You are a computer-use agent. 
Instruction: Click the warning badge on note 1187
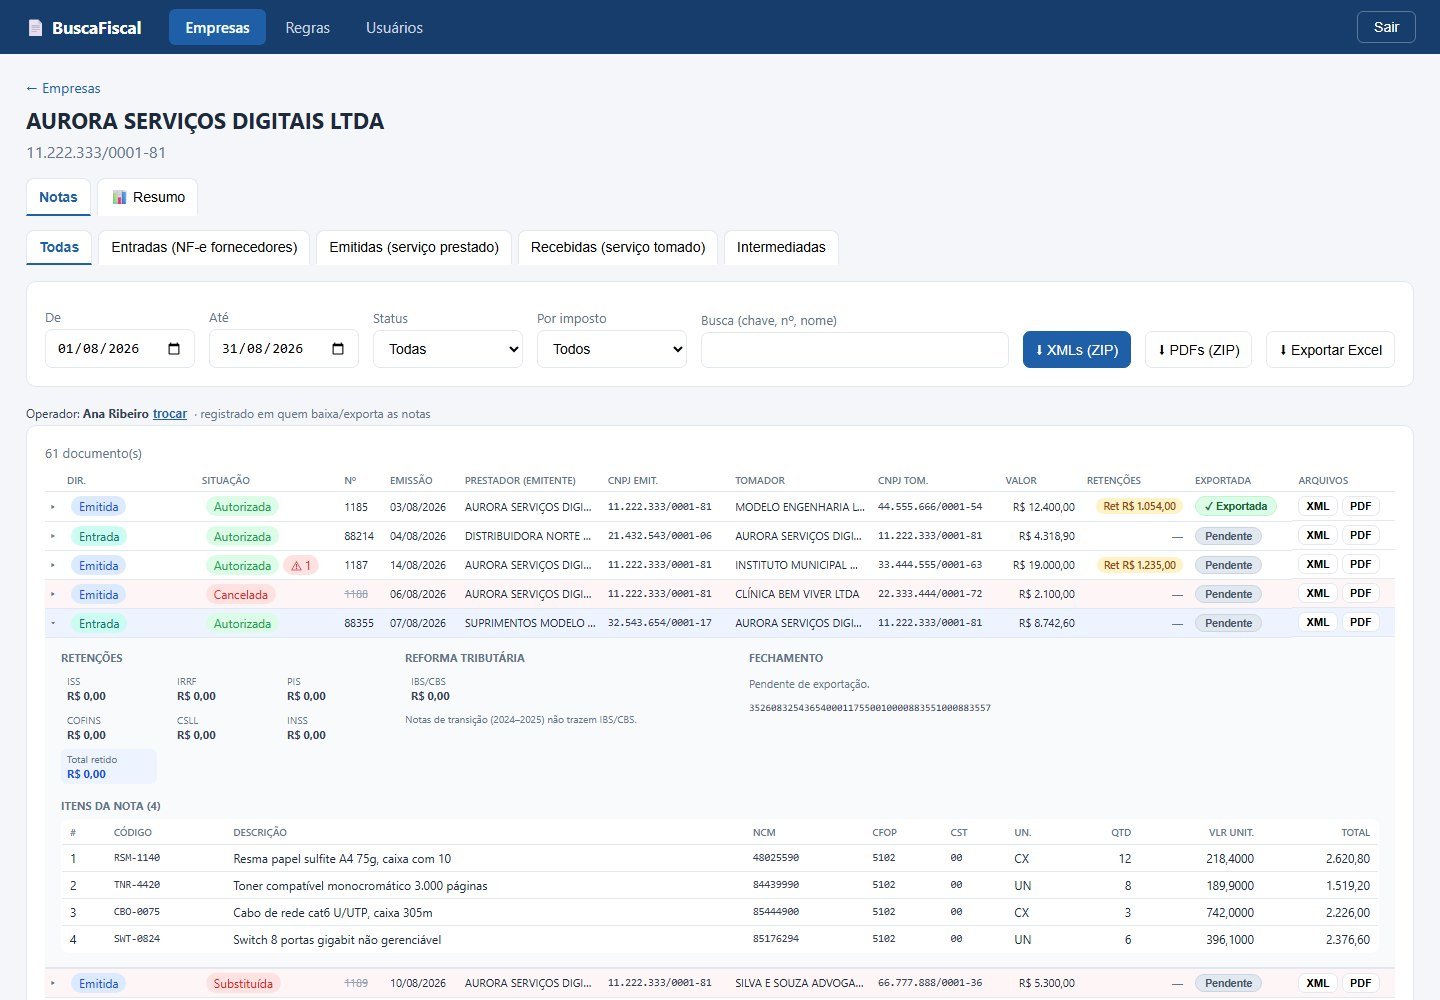[x=301, y=566]
